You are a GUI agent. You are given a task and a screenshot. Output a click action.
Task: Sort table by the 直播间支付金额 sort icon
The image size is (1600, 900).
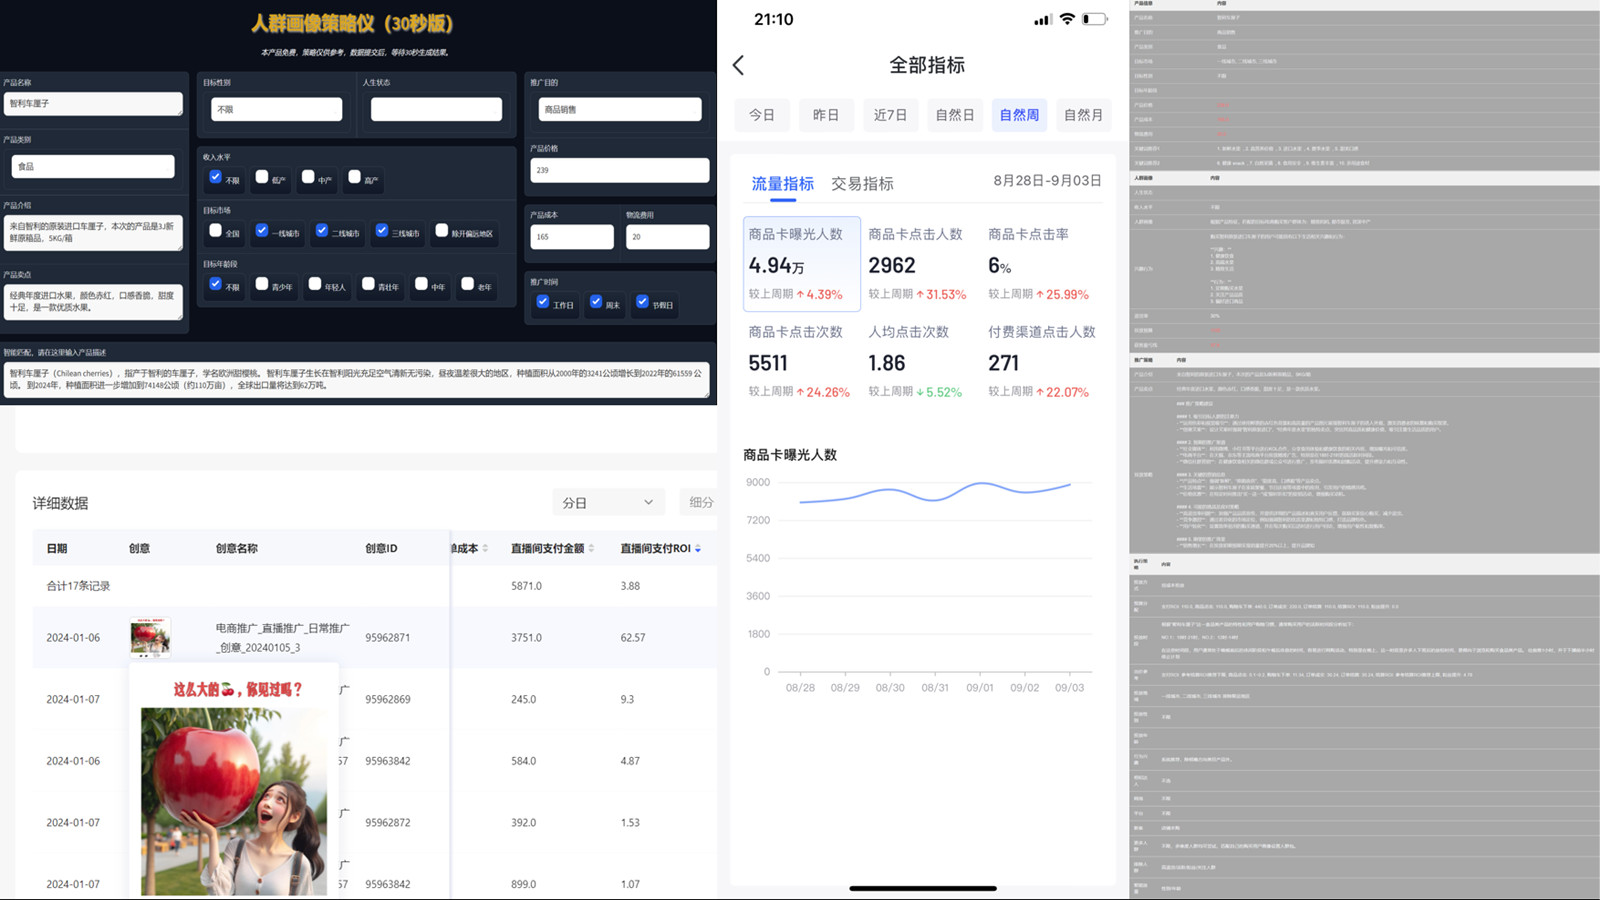tap(590, 548)
